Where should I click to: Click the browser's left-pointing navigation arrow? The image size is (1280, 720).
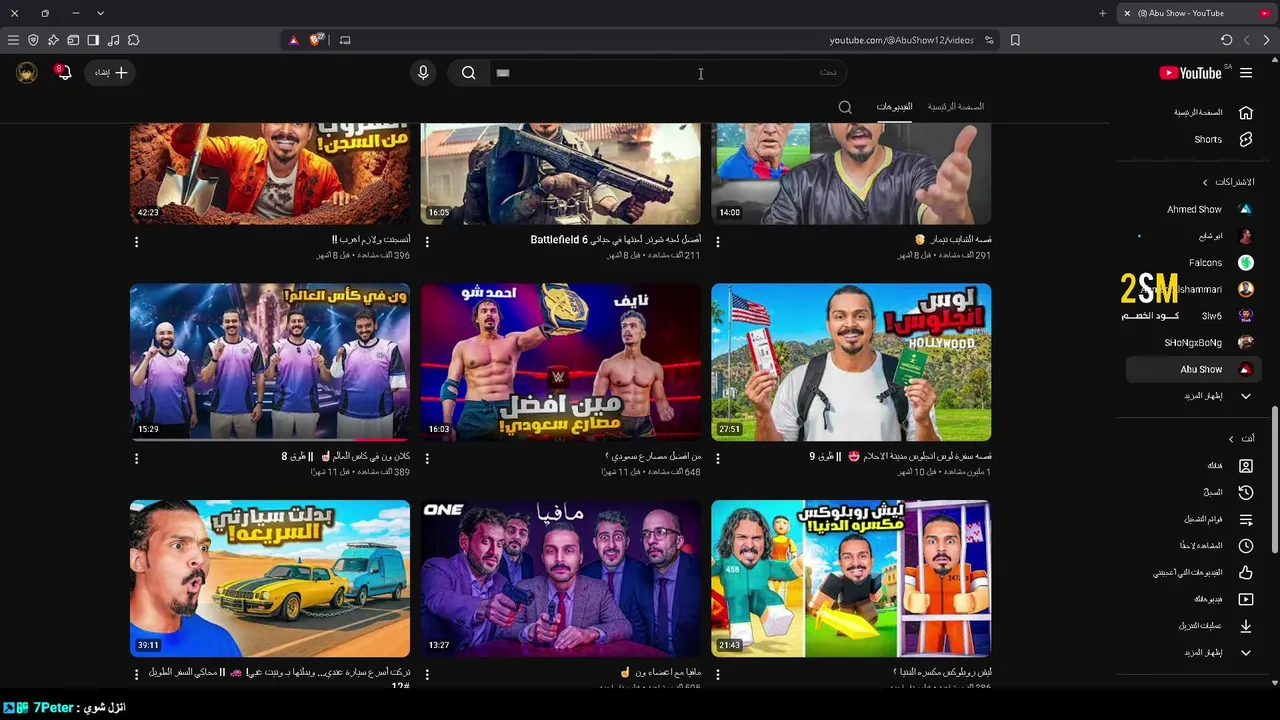pos(1246,40)
